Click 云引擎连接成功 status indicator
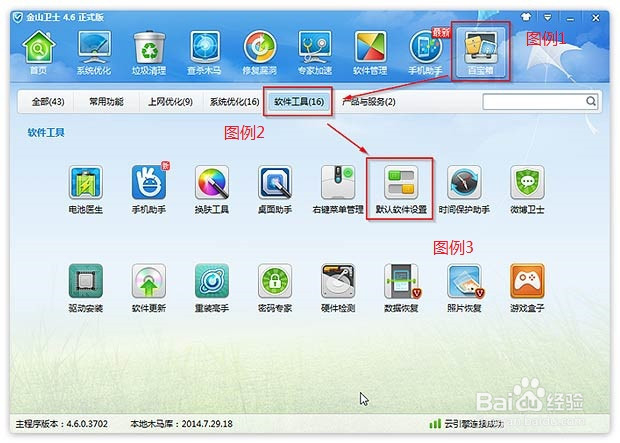This screenshot has width=620, height=443. pyautogui.click(x=467, y=424)
